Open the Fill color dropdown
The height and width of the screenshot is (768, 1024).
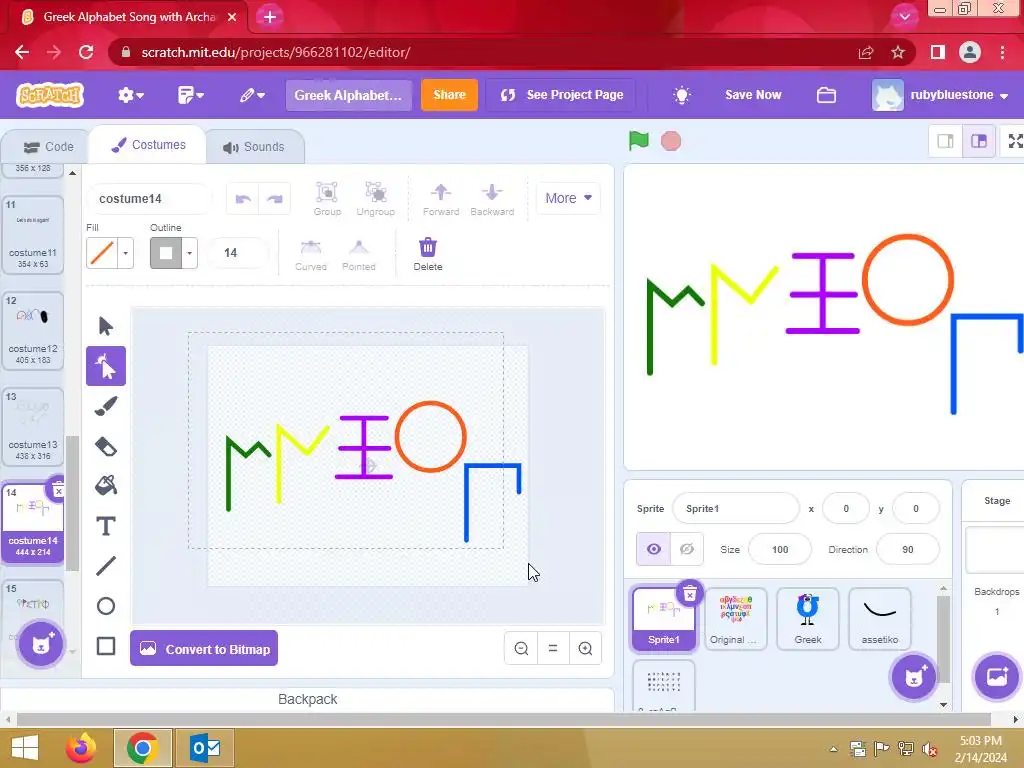(125, 253)
